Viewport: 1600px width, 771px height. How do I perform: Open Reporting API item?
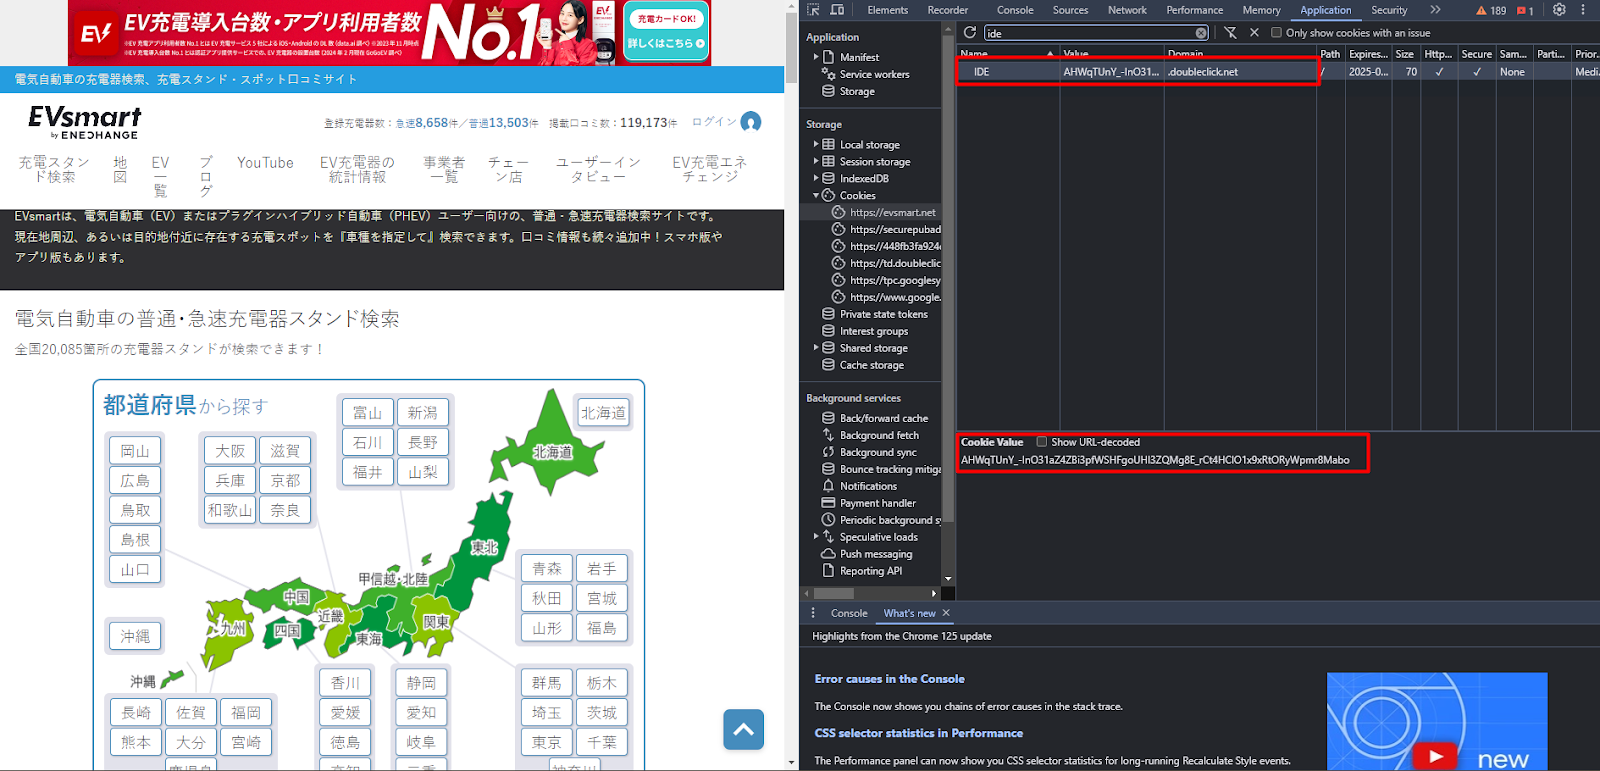870,571
